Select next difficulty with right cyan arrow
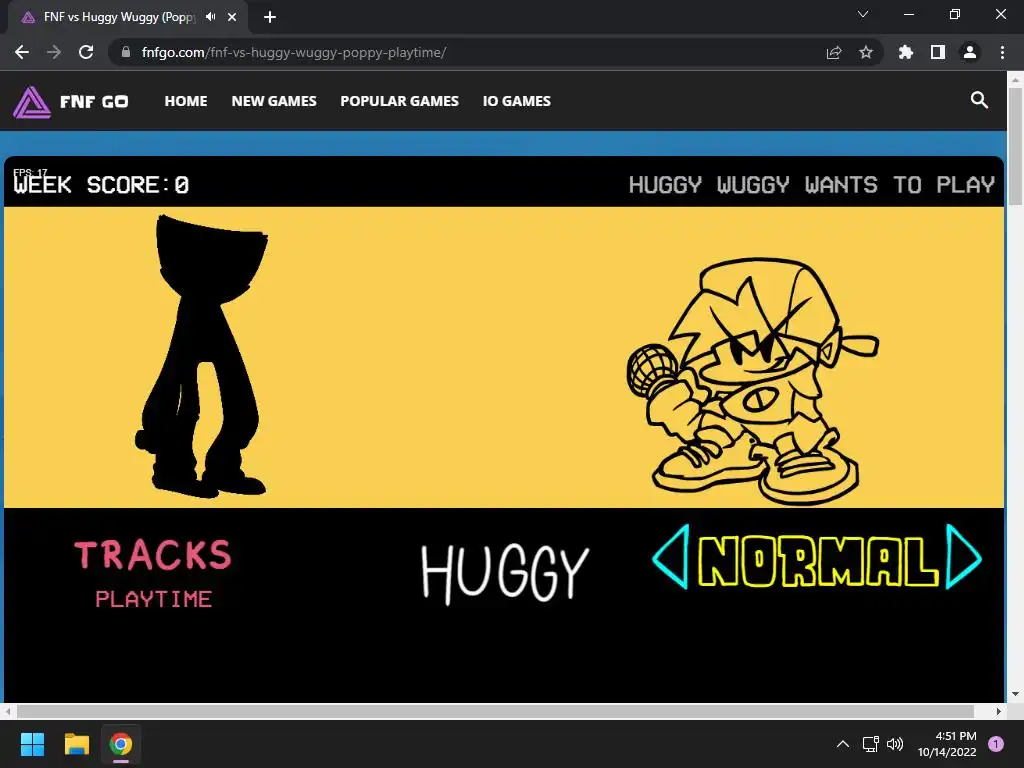The image size is (1024, 768). [x=964, y=556]
